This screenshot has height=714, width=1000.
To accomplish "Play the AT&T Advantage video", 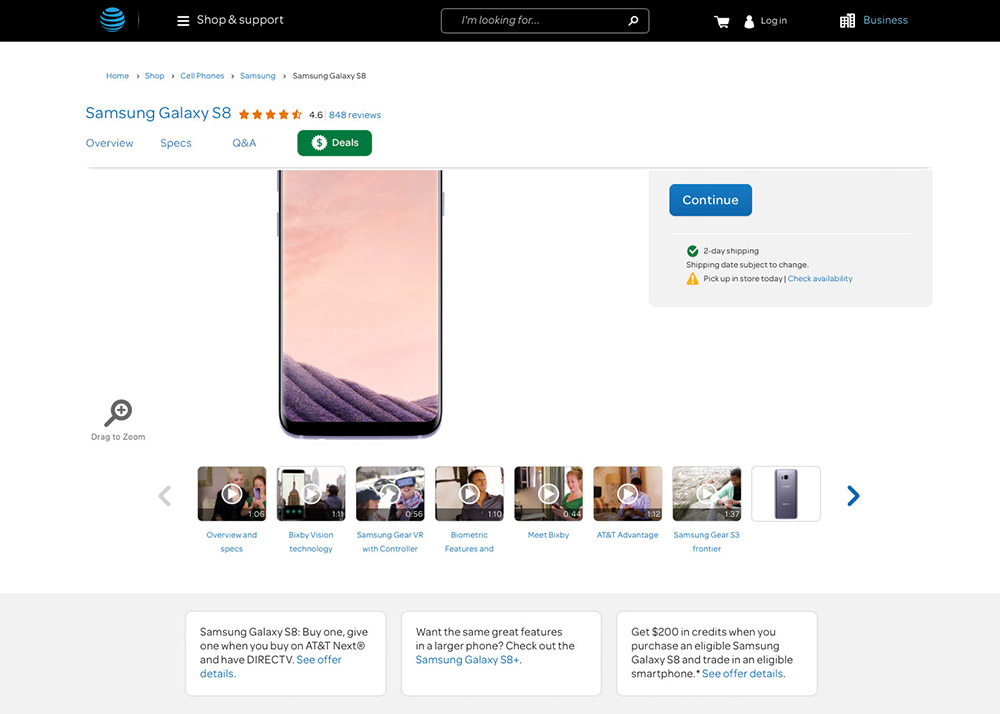I will [x=628, y=493].
